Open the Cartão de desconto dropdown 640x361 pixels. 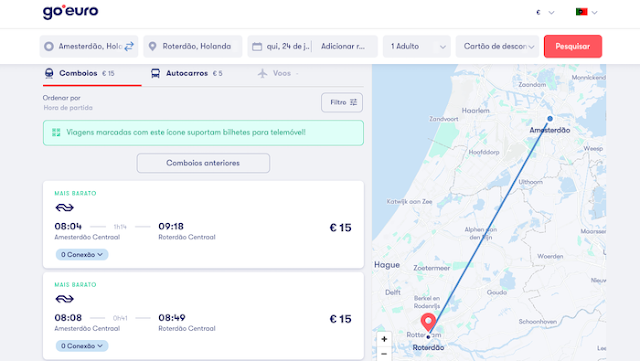497,47
